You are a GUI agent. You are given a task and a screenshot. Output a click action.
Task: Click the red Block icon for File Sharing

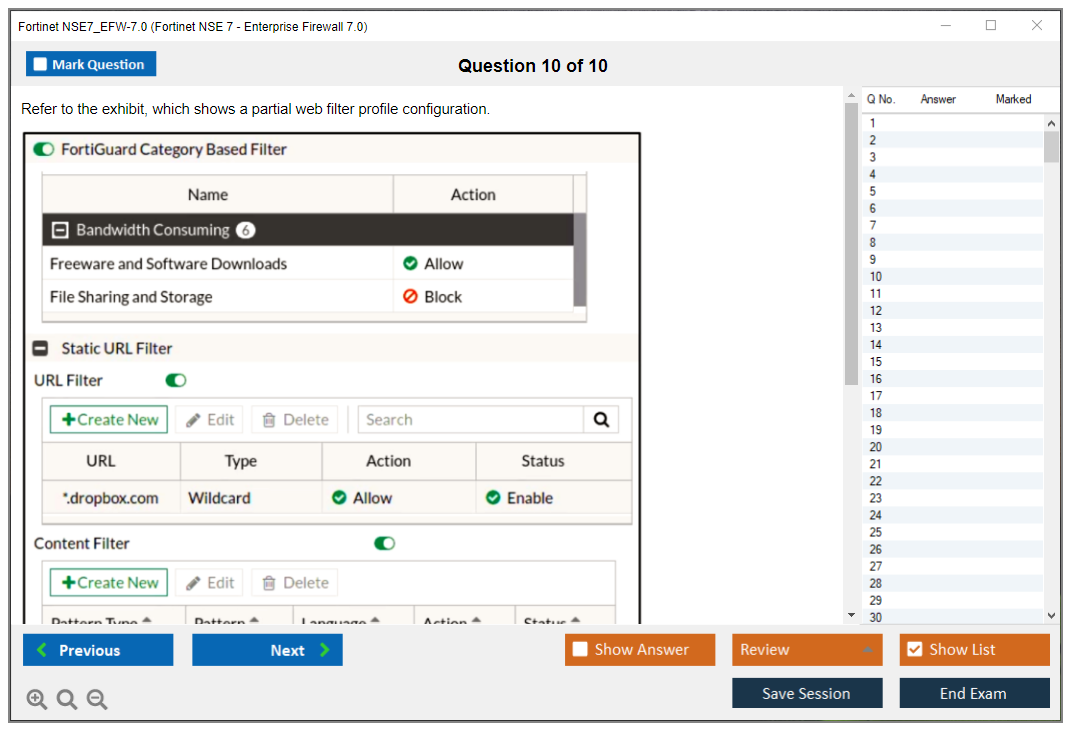tap(410, 297)
